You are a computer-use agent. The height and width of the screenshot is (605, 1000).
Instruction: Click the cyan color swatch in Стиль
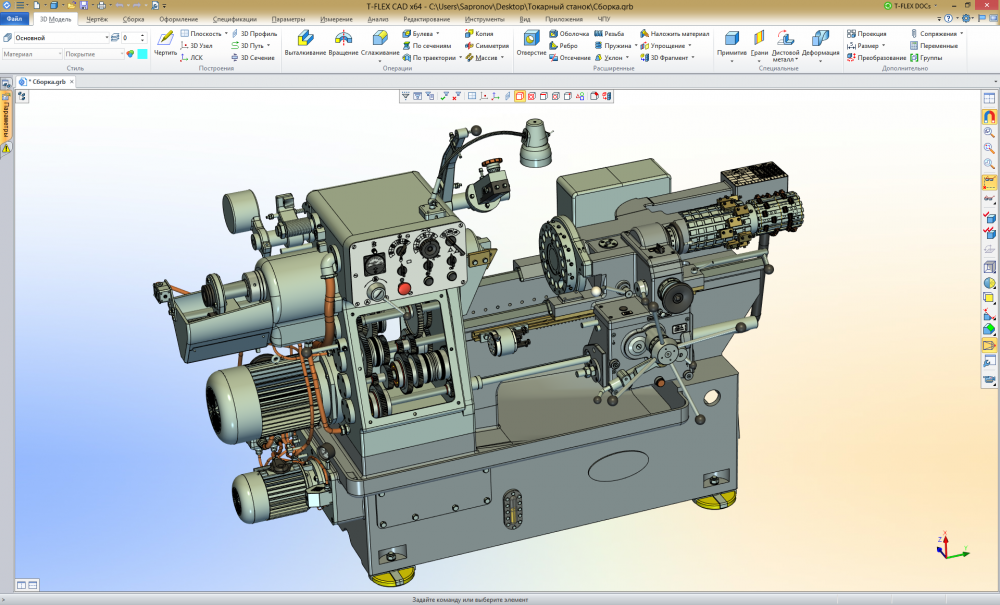142,54
